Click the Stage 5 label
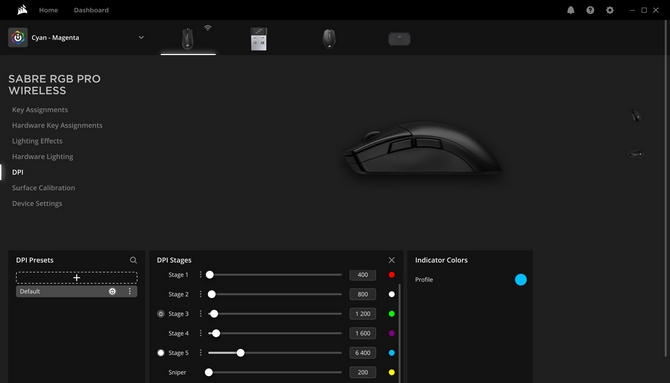670x383 pixels. pos(178,353)
